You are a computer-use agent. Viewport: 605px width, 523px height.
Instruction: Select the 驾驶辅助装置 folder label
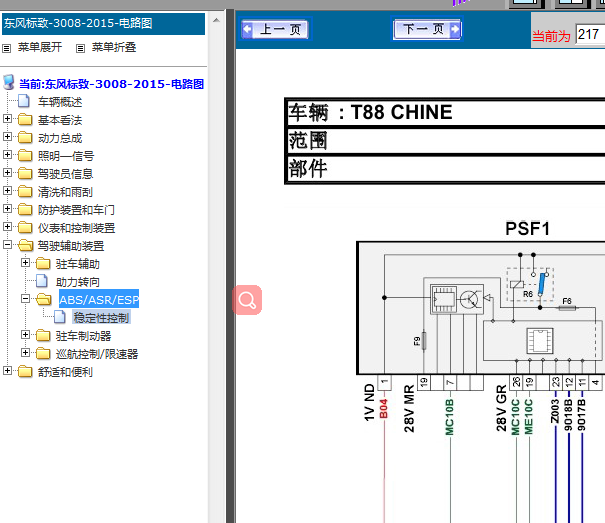[x=71, y=246]
